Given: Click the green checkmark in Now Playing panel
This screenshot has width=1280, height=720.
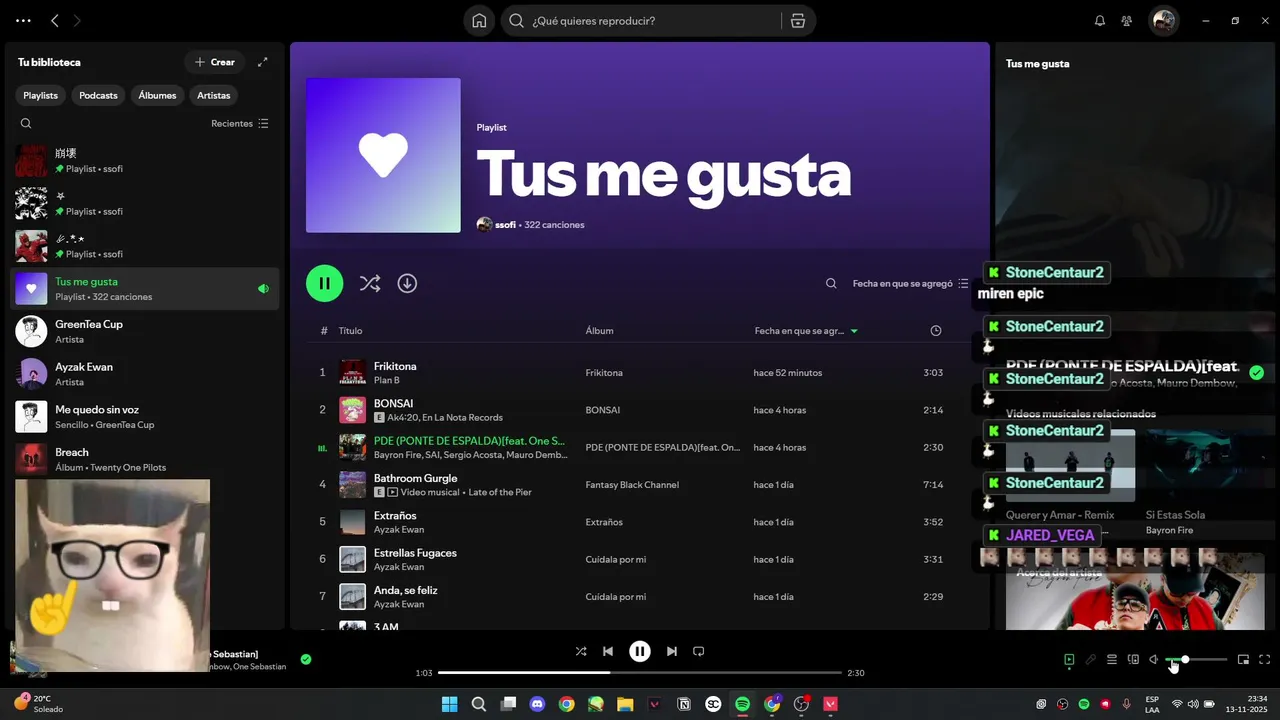Looking at the screenshot, I should [x=1257, y=373].
